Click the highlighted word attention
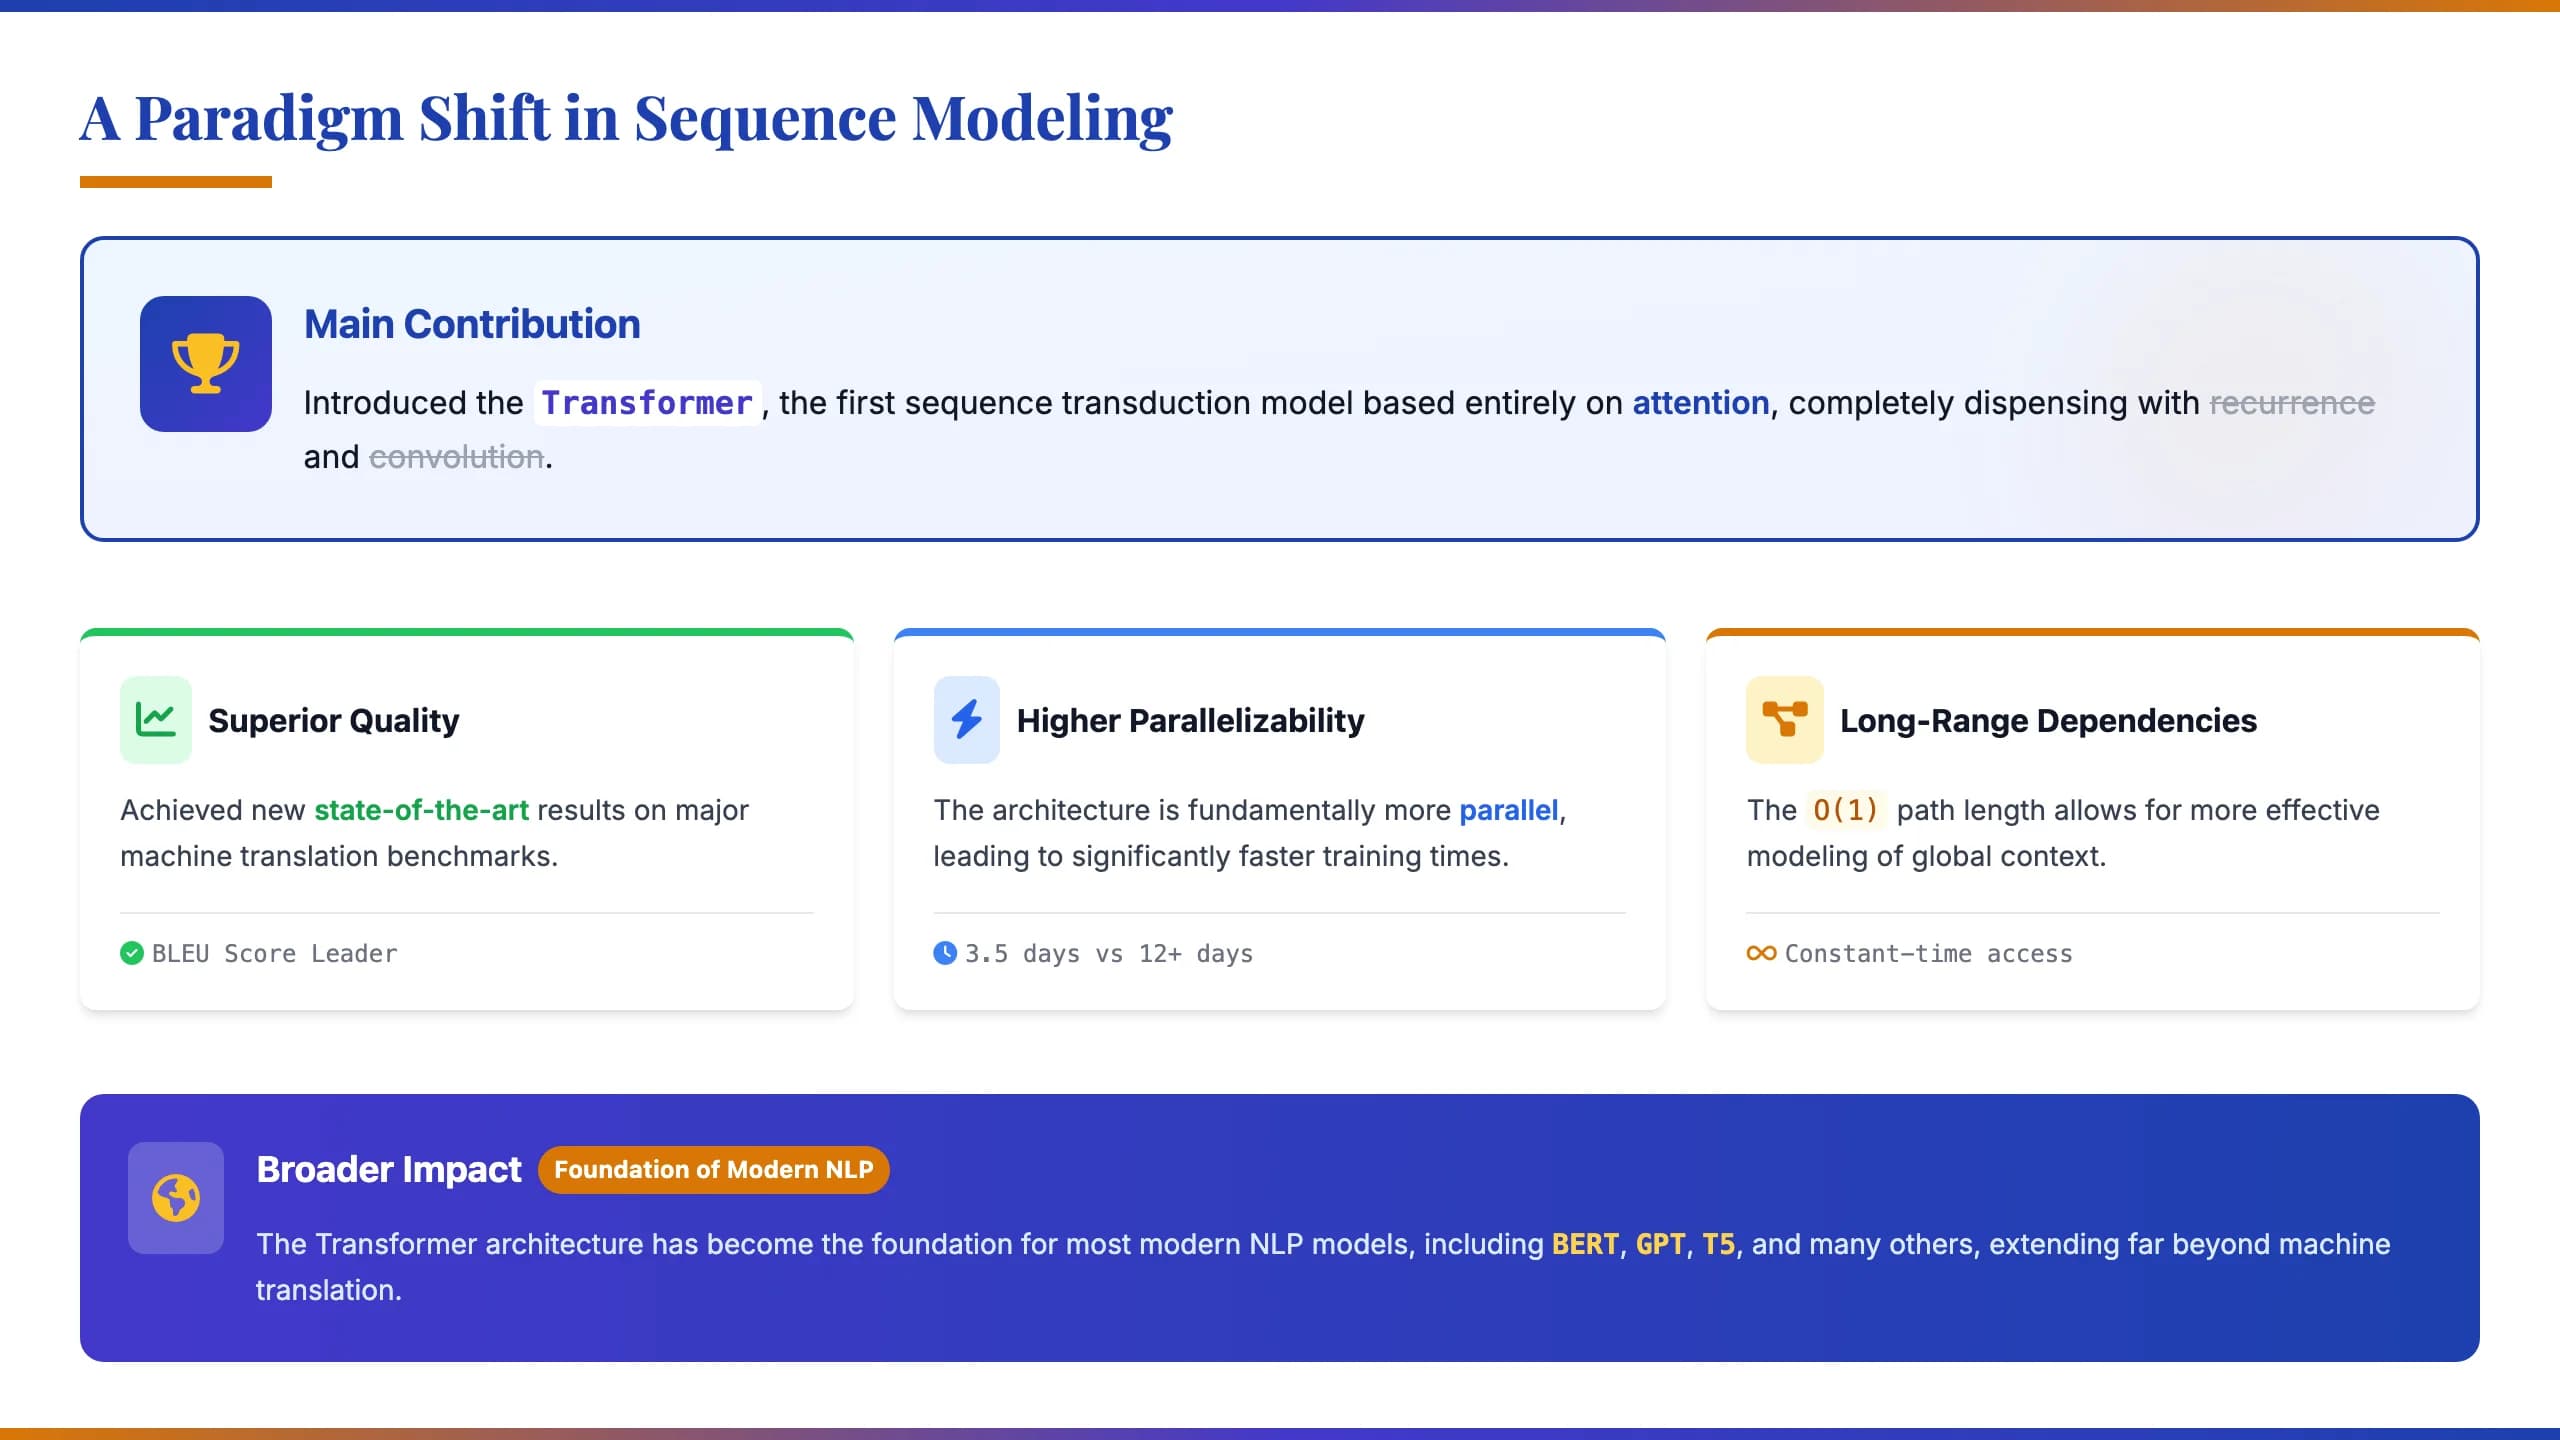Viewport: 2560px width, 1440px height. (1701, 403)
